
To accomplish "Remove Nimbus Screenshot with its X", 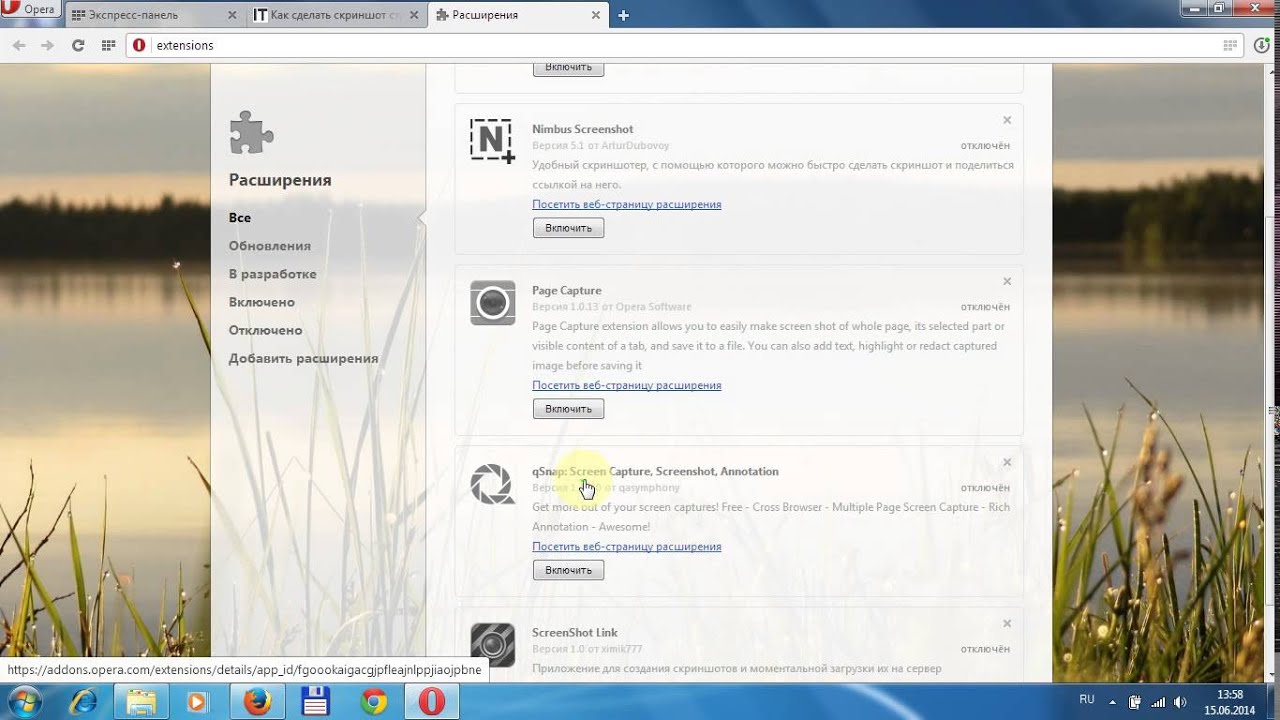I will pyautogui.click(x=1007, y=120).
